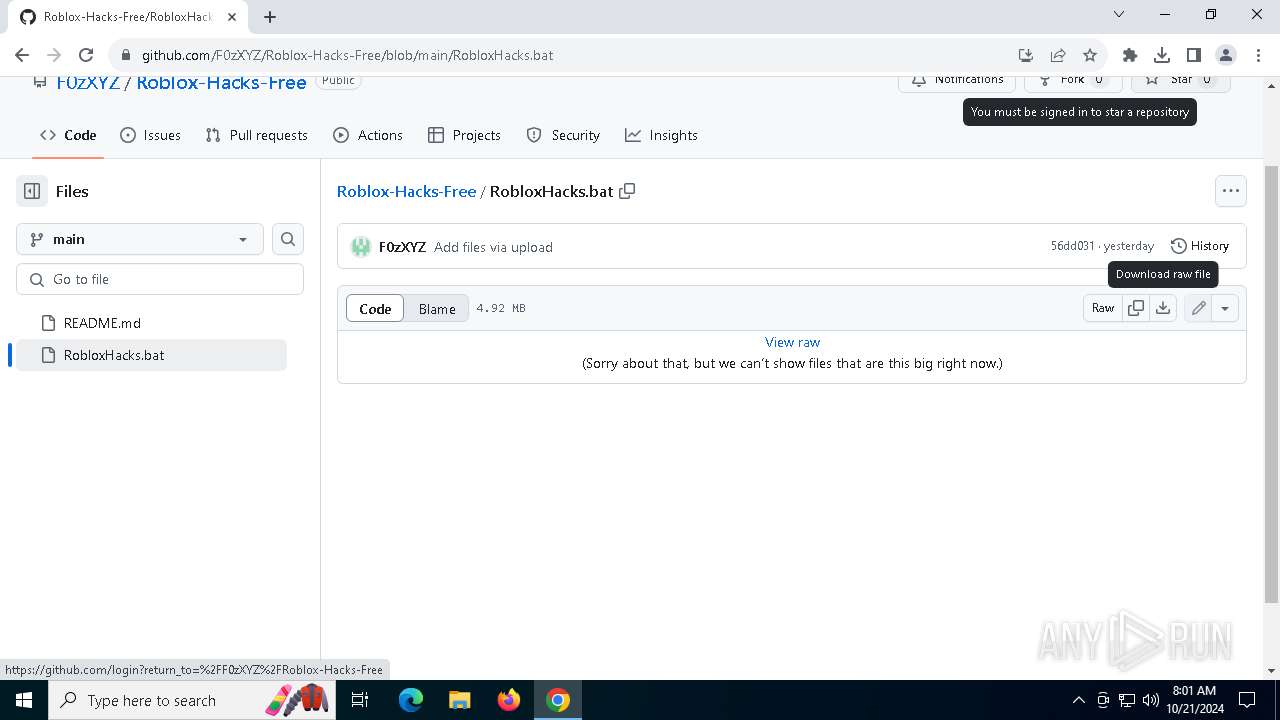The height and width of the screenshot is (720, 1280).
Task: Collapse the Files side panel icon
Action: tap(32, 191)
